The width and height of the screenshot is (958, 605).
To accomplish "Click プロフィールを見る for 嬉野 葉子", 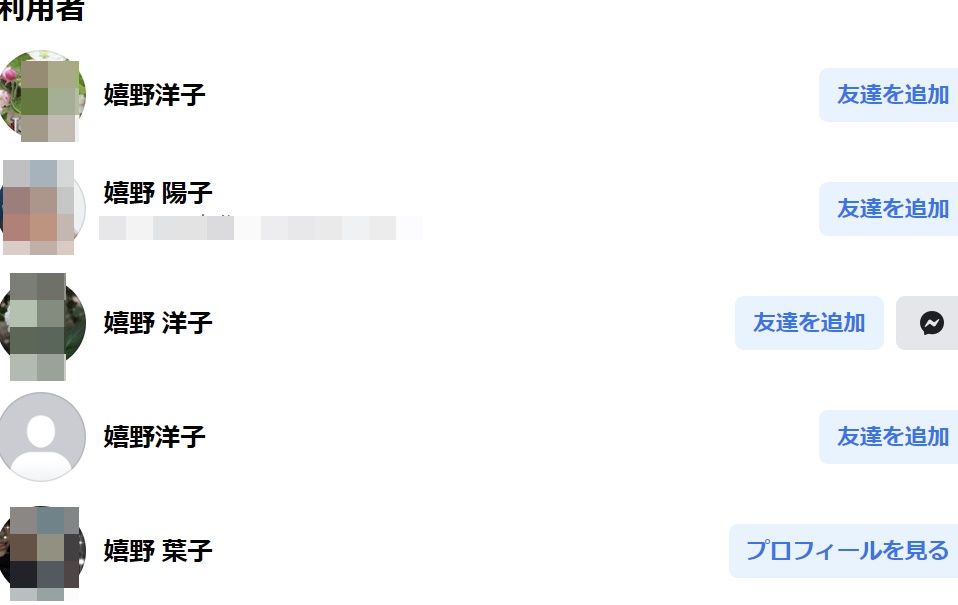I will [x=844, y=551].
